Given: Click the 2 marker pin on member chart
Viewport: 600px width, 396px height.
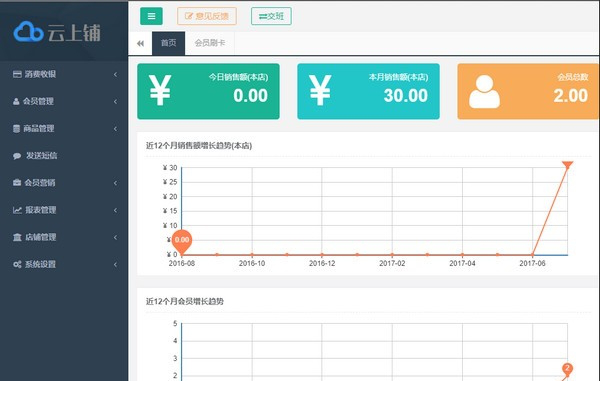Looking at the screenshot, I should [567, 370].
